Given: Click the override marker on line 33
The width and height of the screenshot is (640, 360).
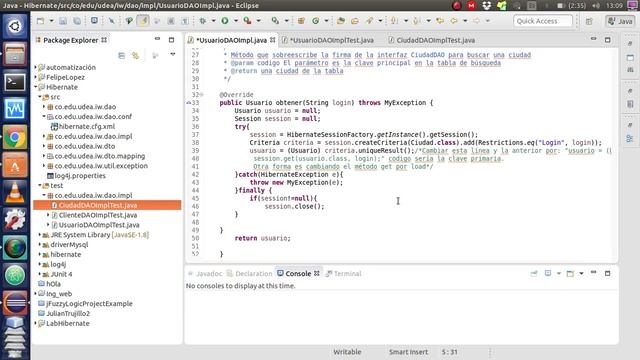Looking at the screenshot, I should pos(189,103).
